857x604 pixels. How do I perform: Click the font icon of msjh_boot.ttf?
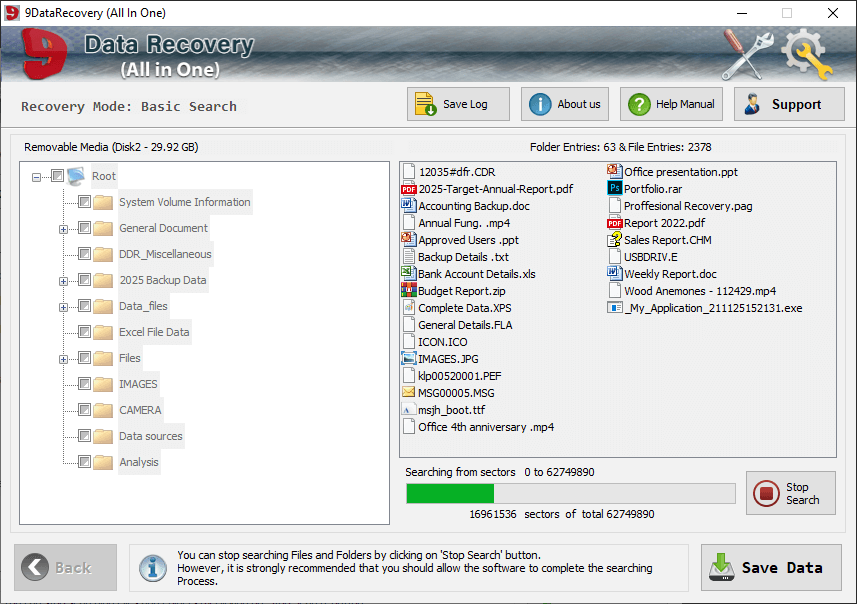408,409
